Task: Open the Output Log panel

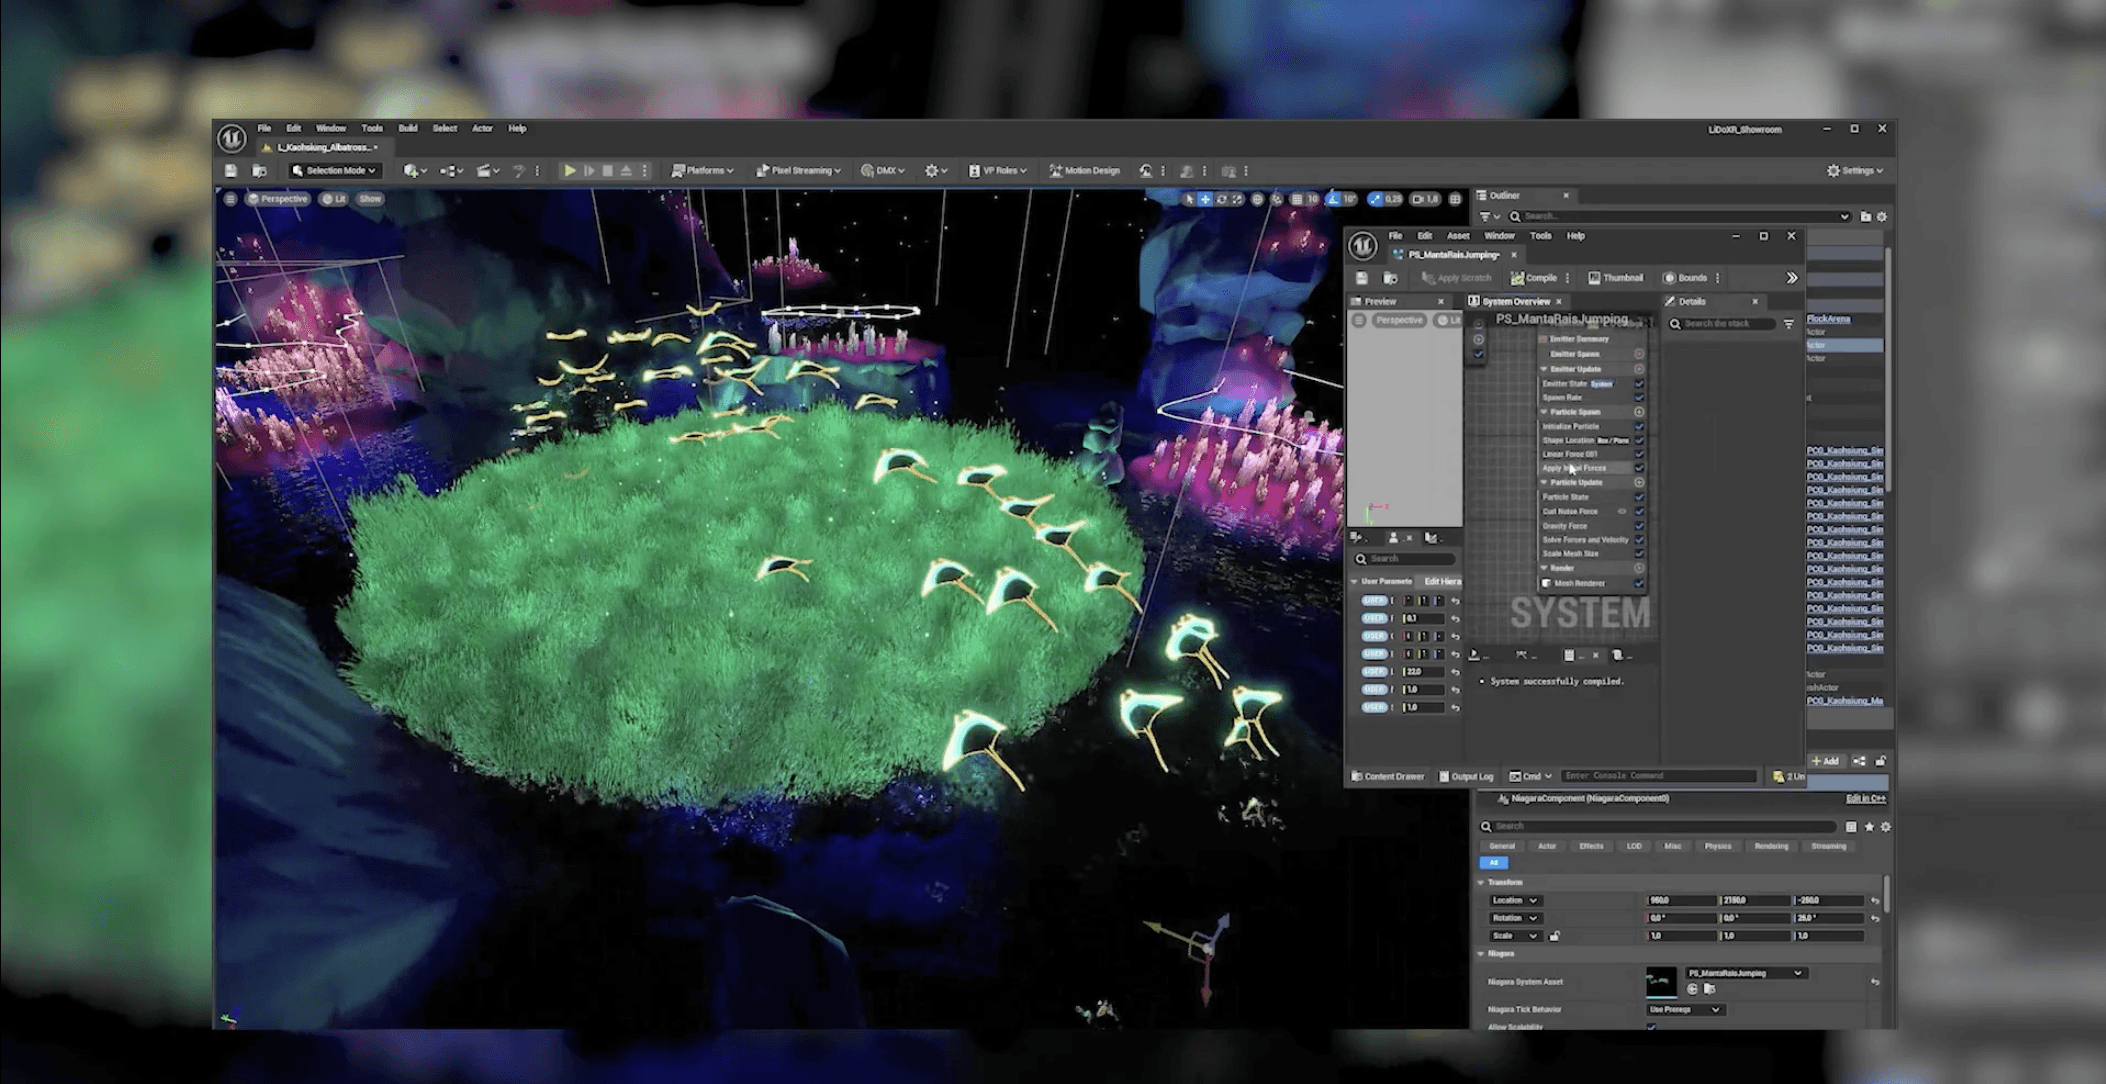Action: pos(1465,776)
